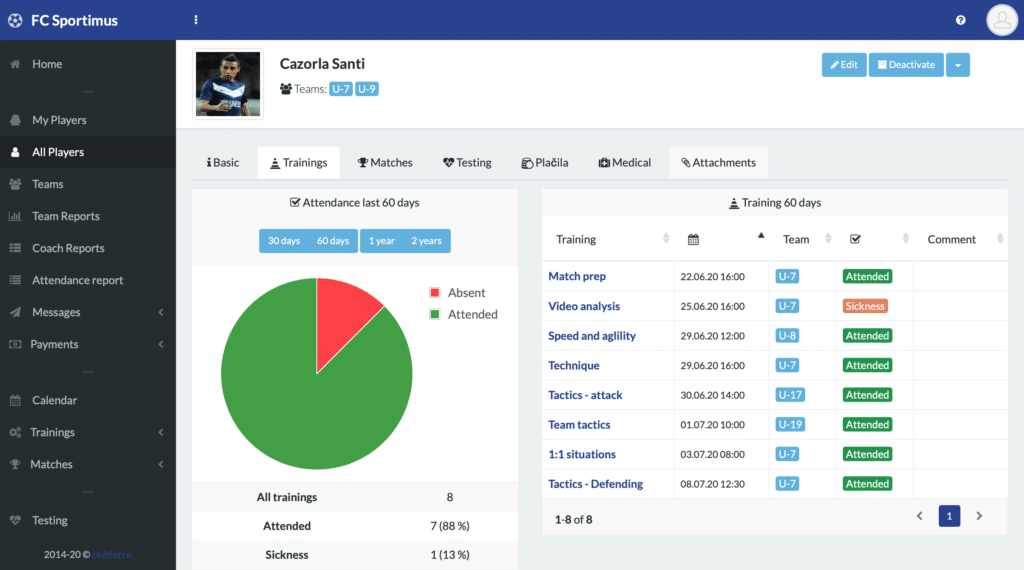Image resolution: width=1024 pixels, height=570 pixels.
Task: Click the help question mark icon
Action: tap(960, 20)
